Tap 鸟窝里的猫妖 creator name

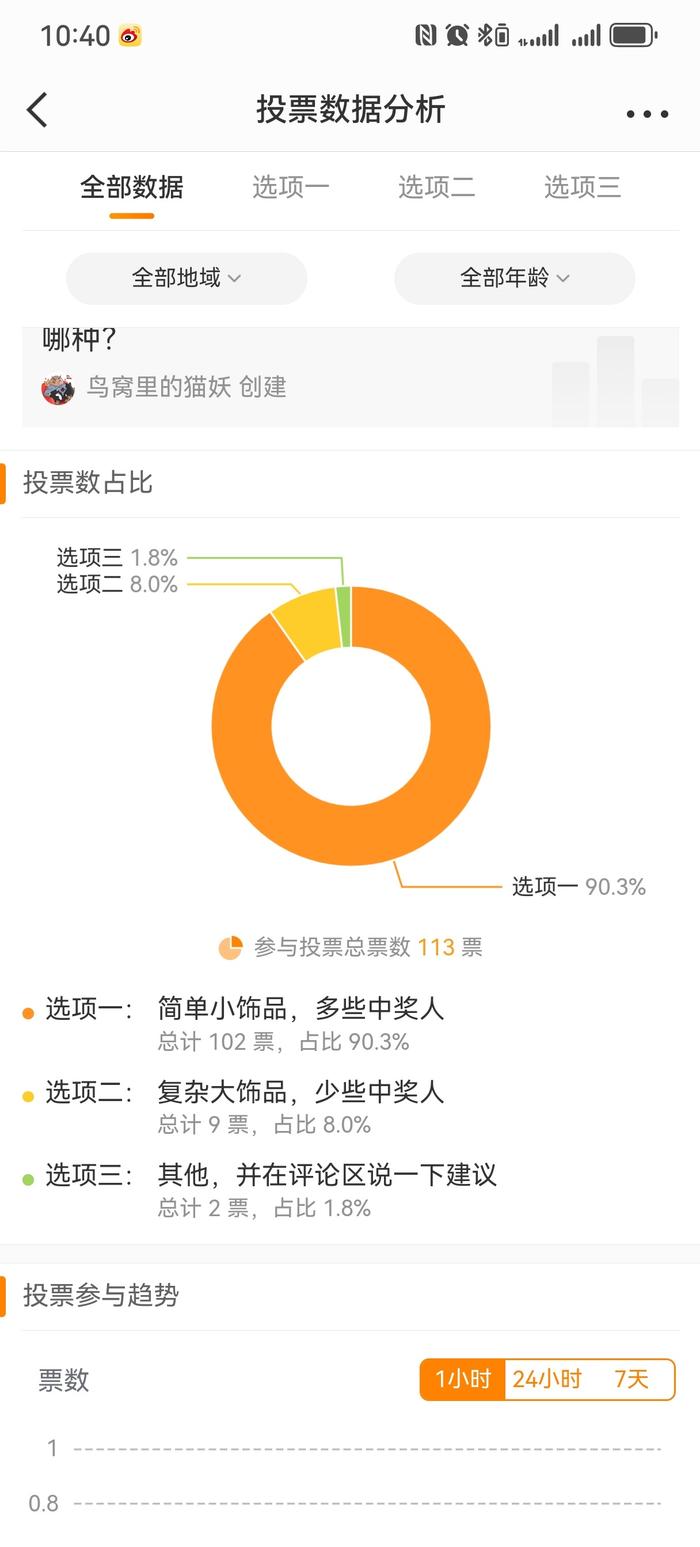click(159, 387)
